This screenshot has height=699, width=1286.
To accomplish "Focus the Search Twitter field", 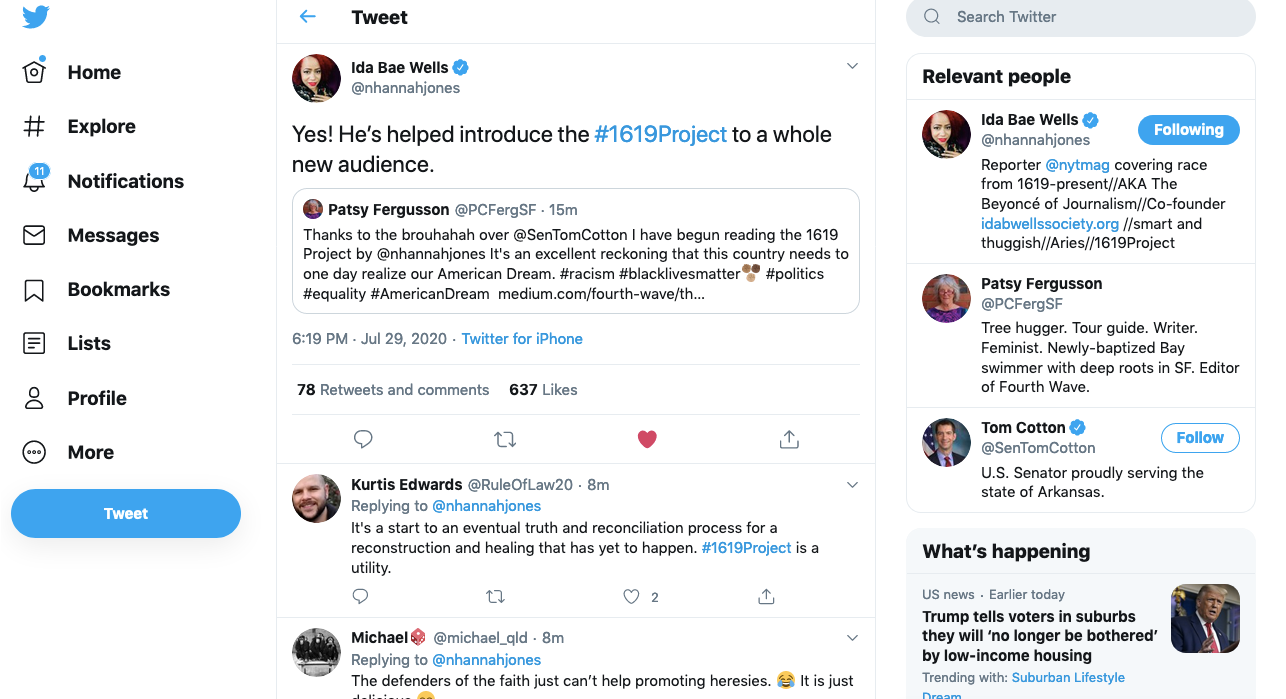I will pos(1081,17).
